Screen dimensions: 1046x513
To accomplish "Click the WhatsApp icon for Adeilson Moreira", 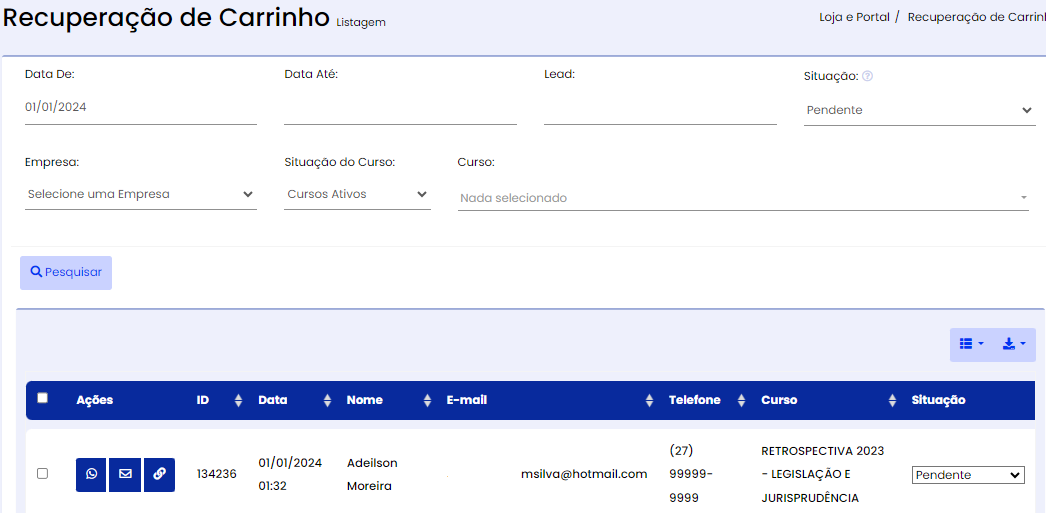I will [x=92, y=474].
